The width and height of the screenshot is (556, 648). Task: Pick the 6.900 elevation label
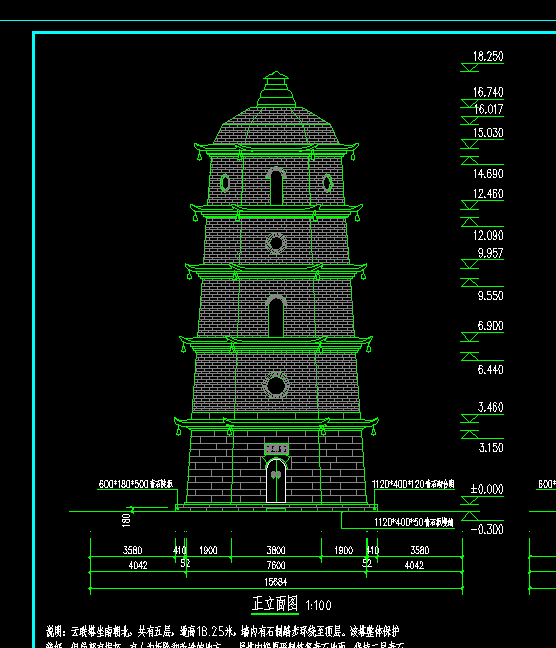pos(490,326)
